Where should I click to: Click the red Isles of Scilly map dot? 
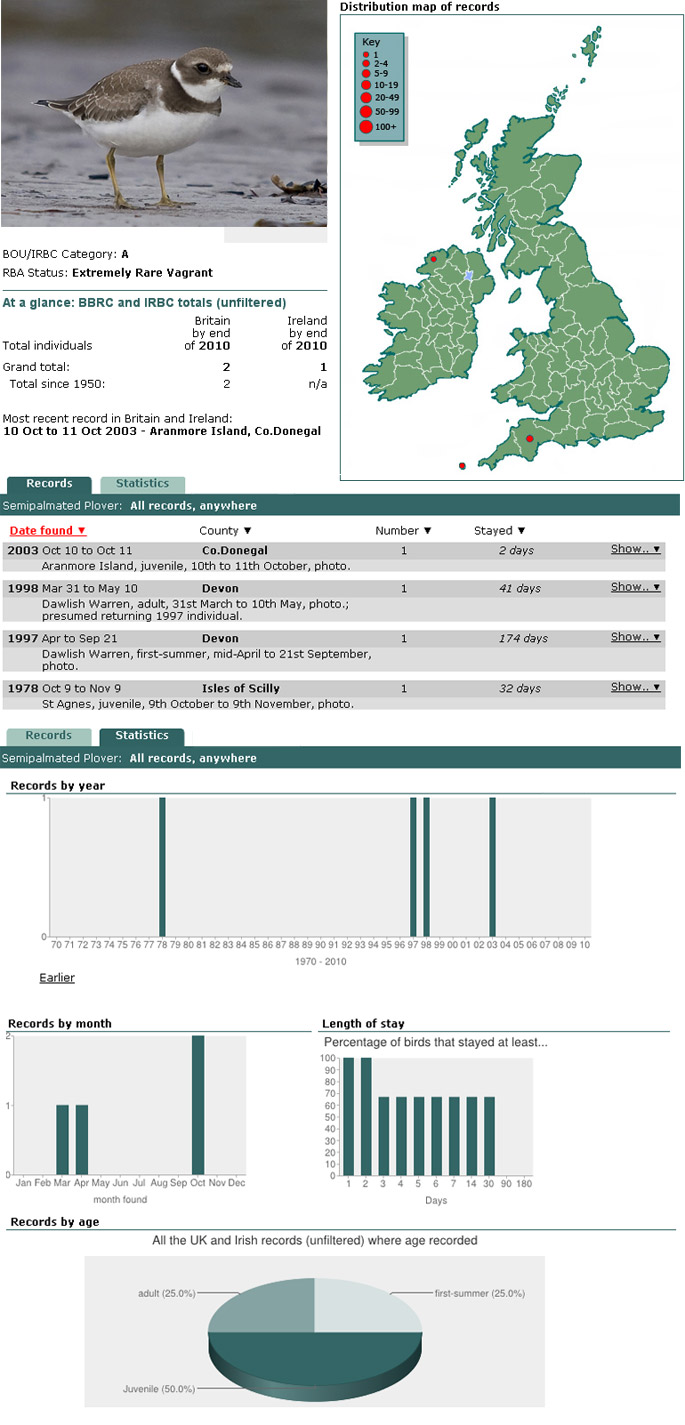(461, 466)
